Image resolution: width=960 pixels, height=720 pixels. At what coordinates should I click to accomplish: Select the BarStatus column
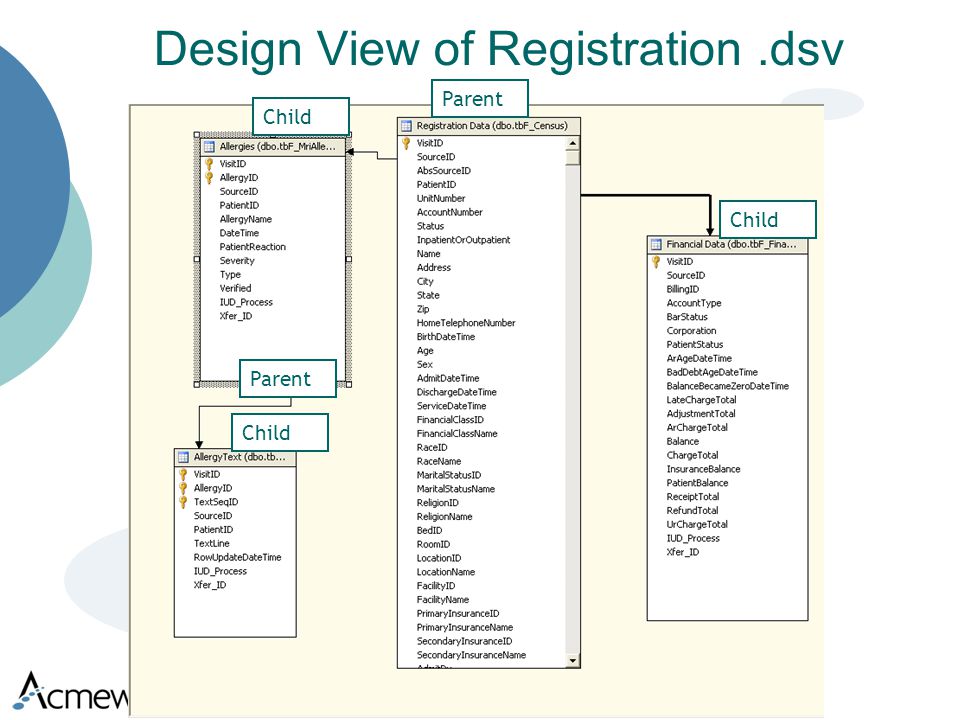687,317
